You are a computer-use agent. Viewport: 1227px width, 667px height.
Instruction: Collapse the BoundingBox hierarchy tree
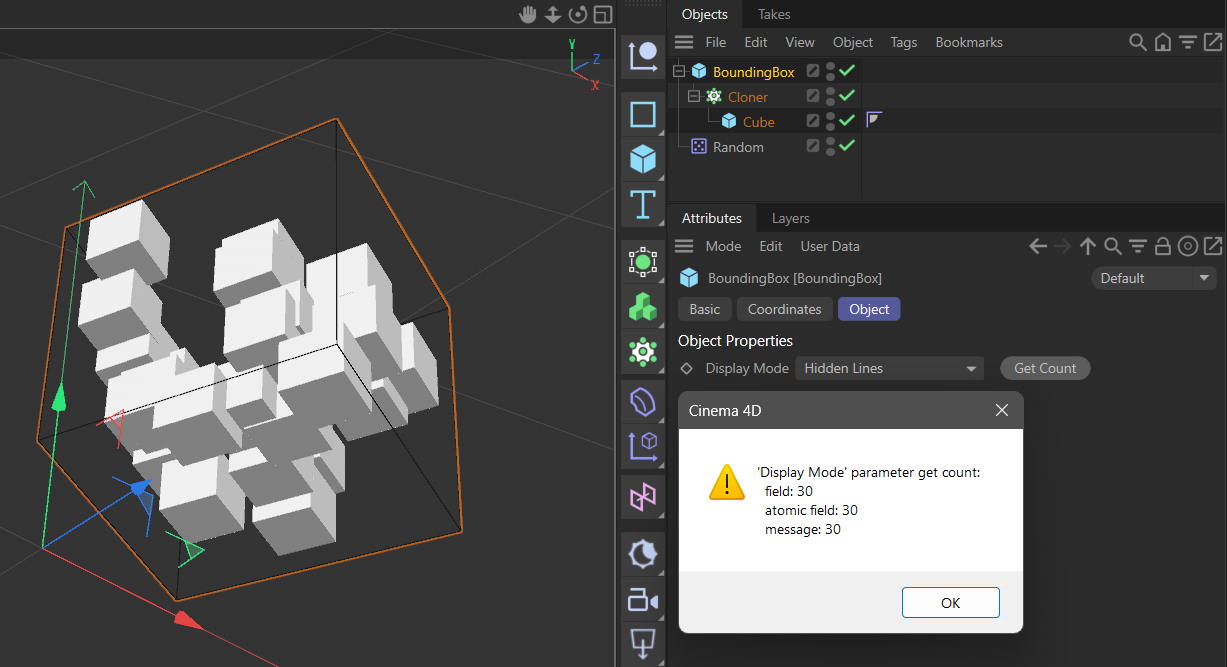click(x=679, y=72)
